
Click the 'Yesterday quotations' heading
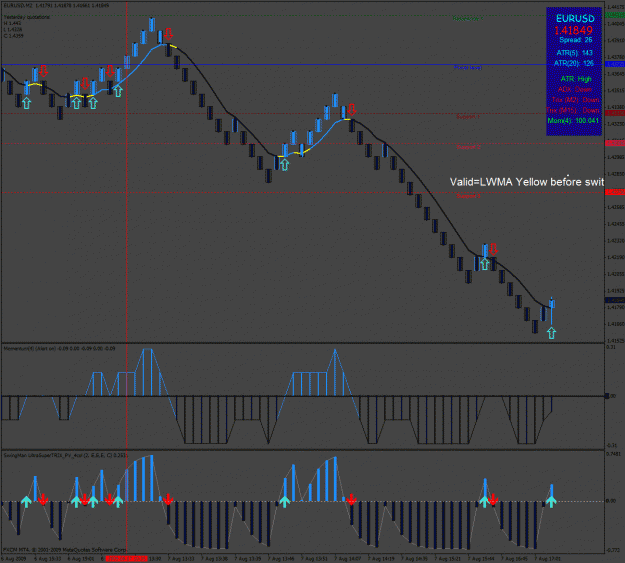(27, 17)
